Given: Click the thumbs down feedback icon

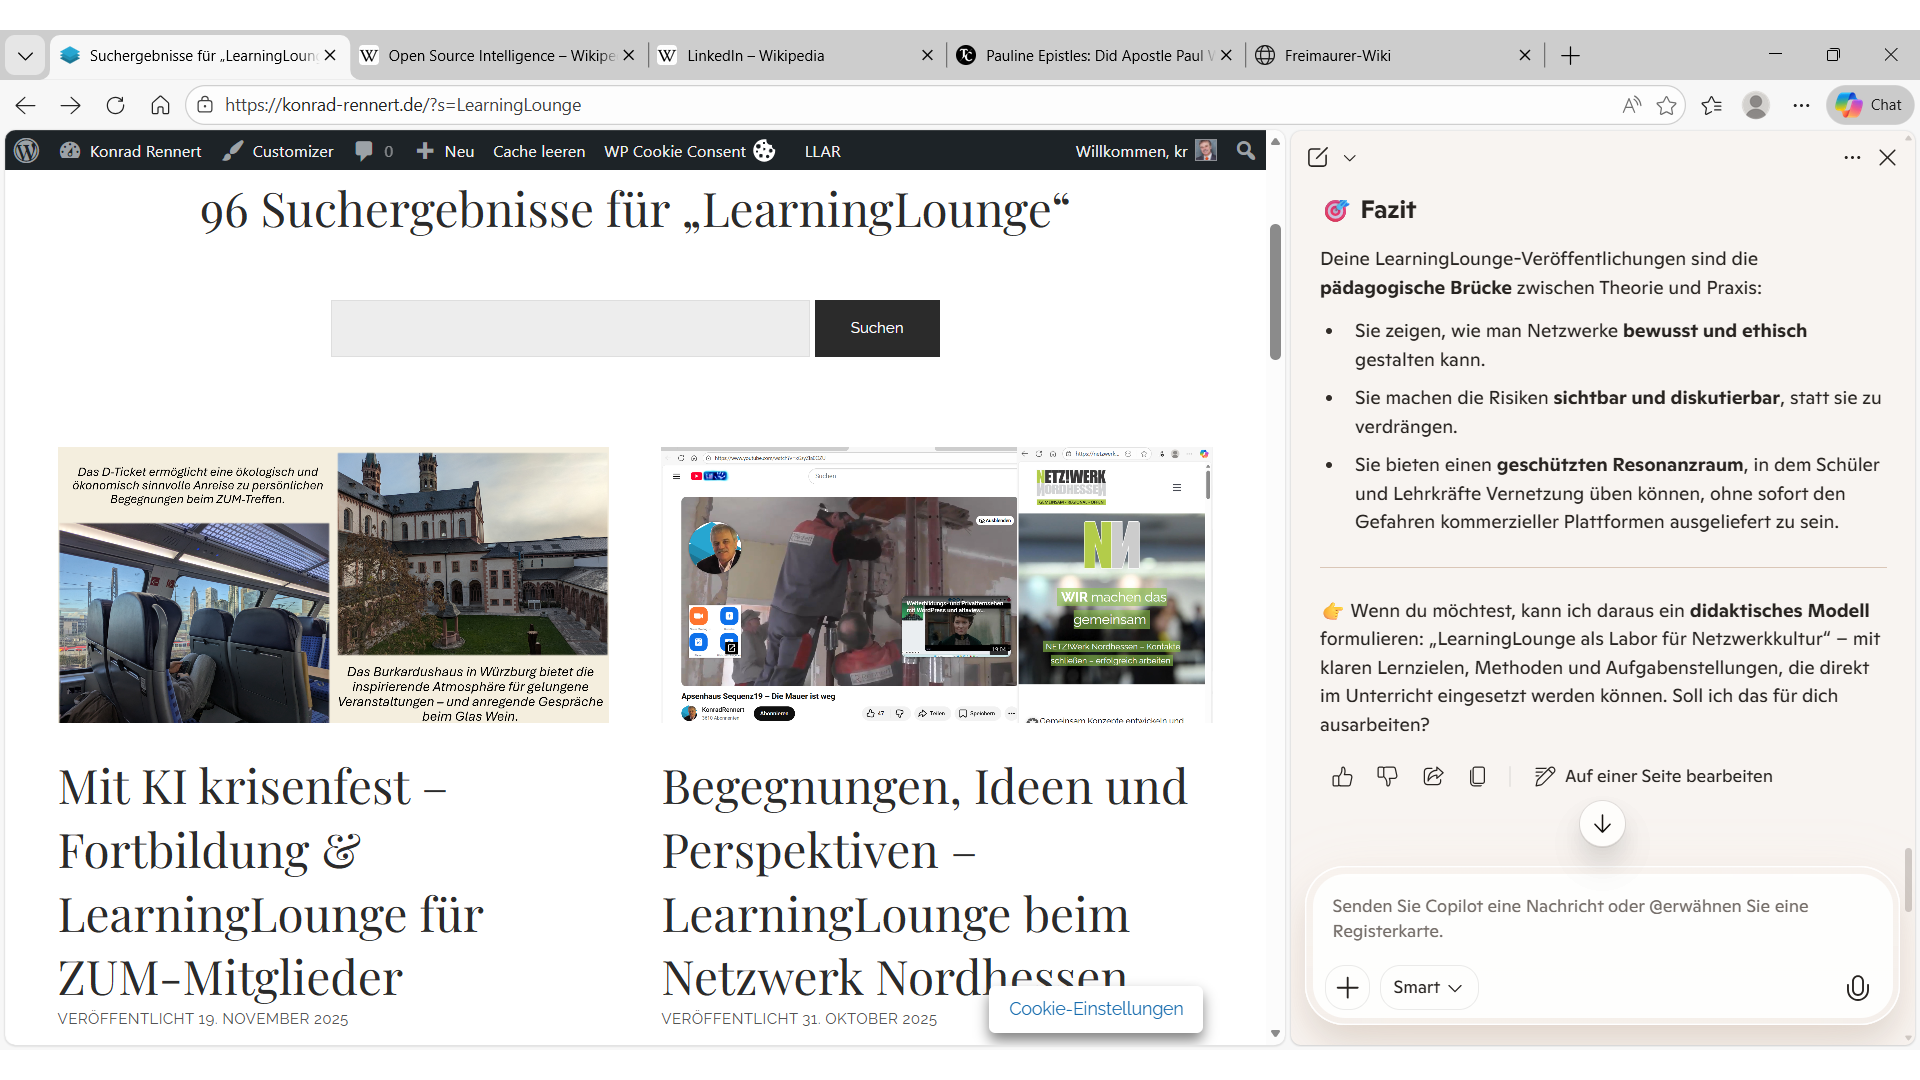Looking at the screenshot, I should coord(1387,777).
